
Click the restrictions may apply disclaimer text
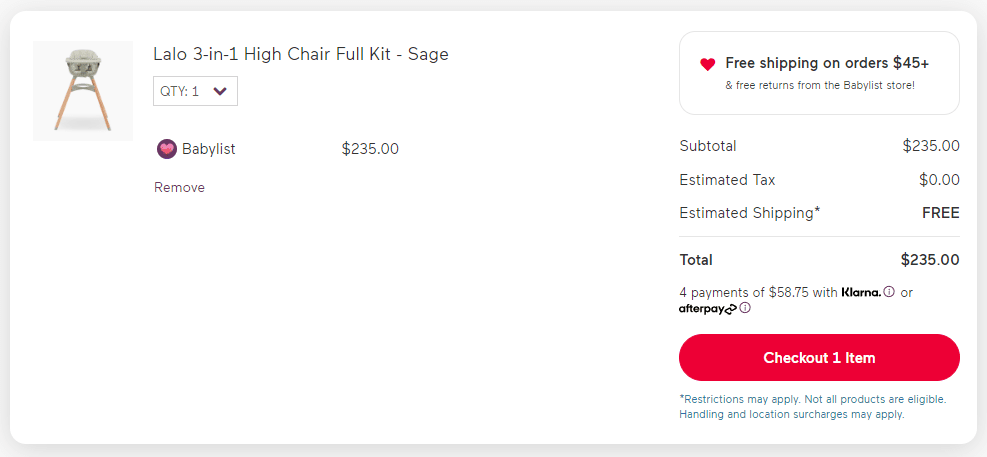pos(813,407)
